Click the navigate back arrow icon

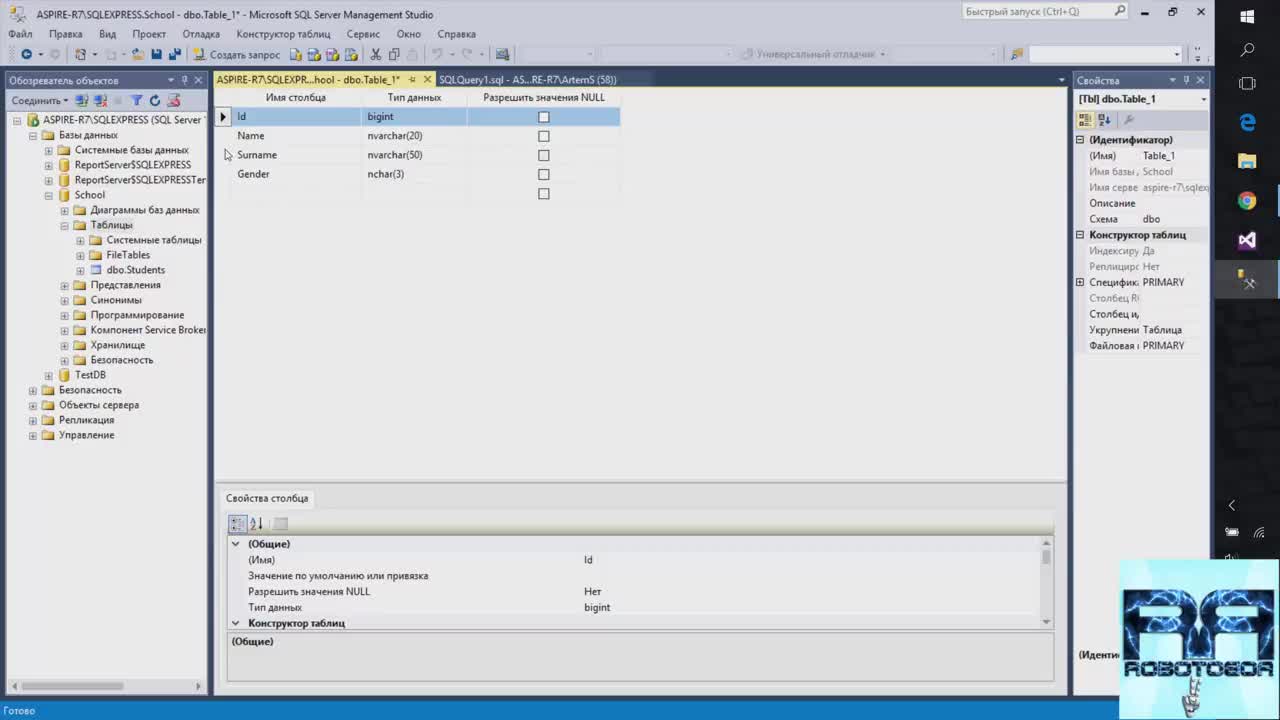click(26, 54)
